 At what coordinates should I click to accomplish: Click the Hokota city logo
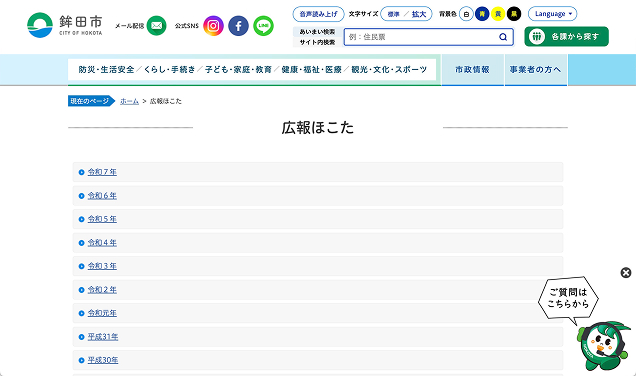pyautogui.click(x=65, y=25)
